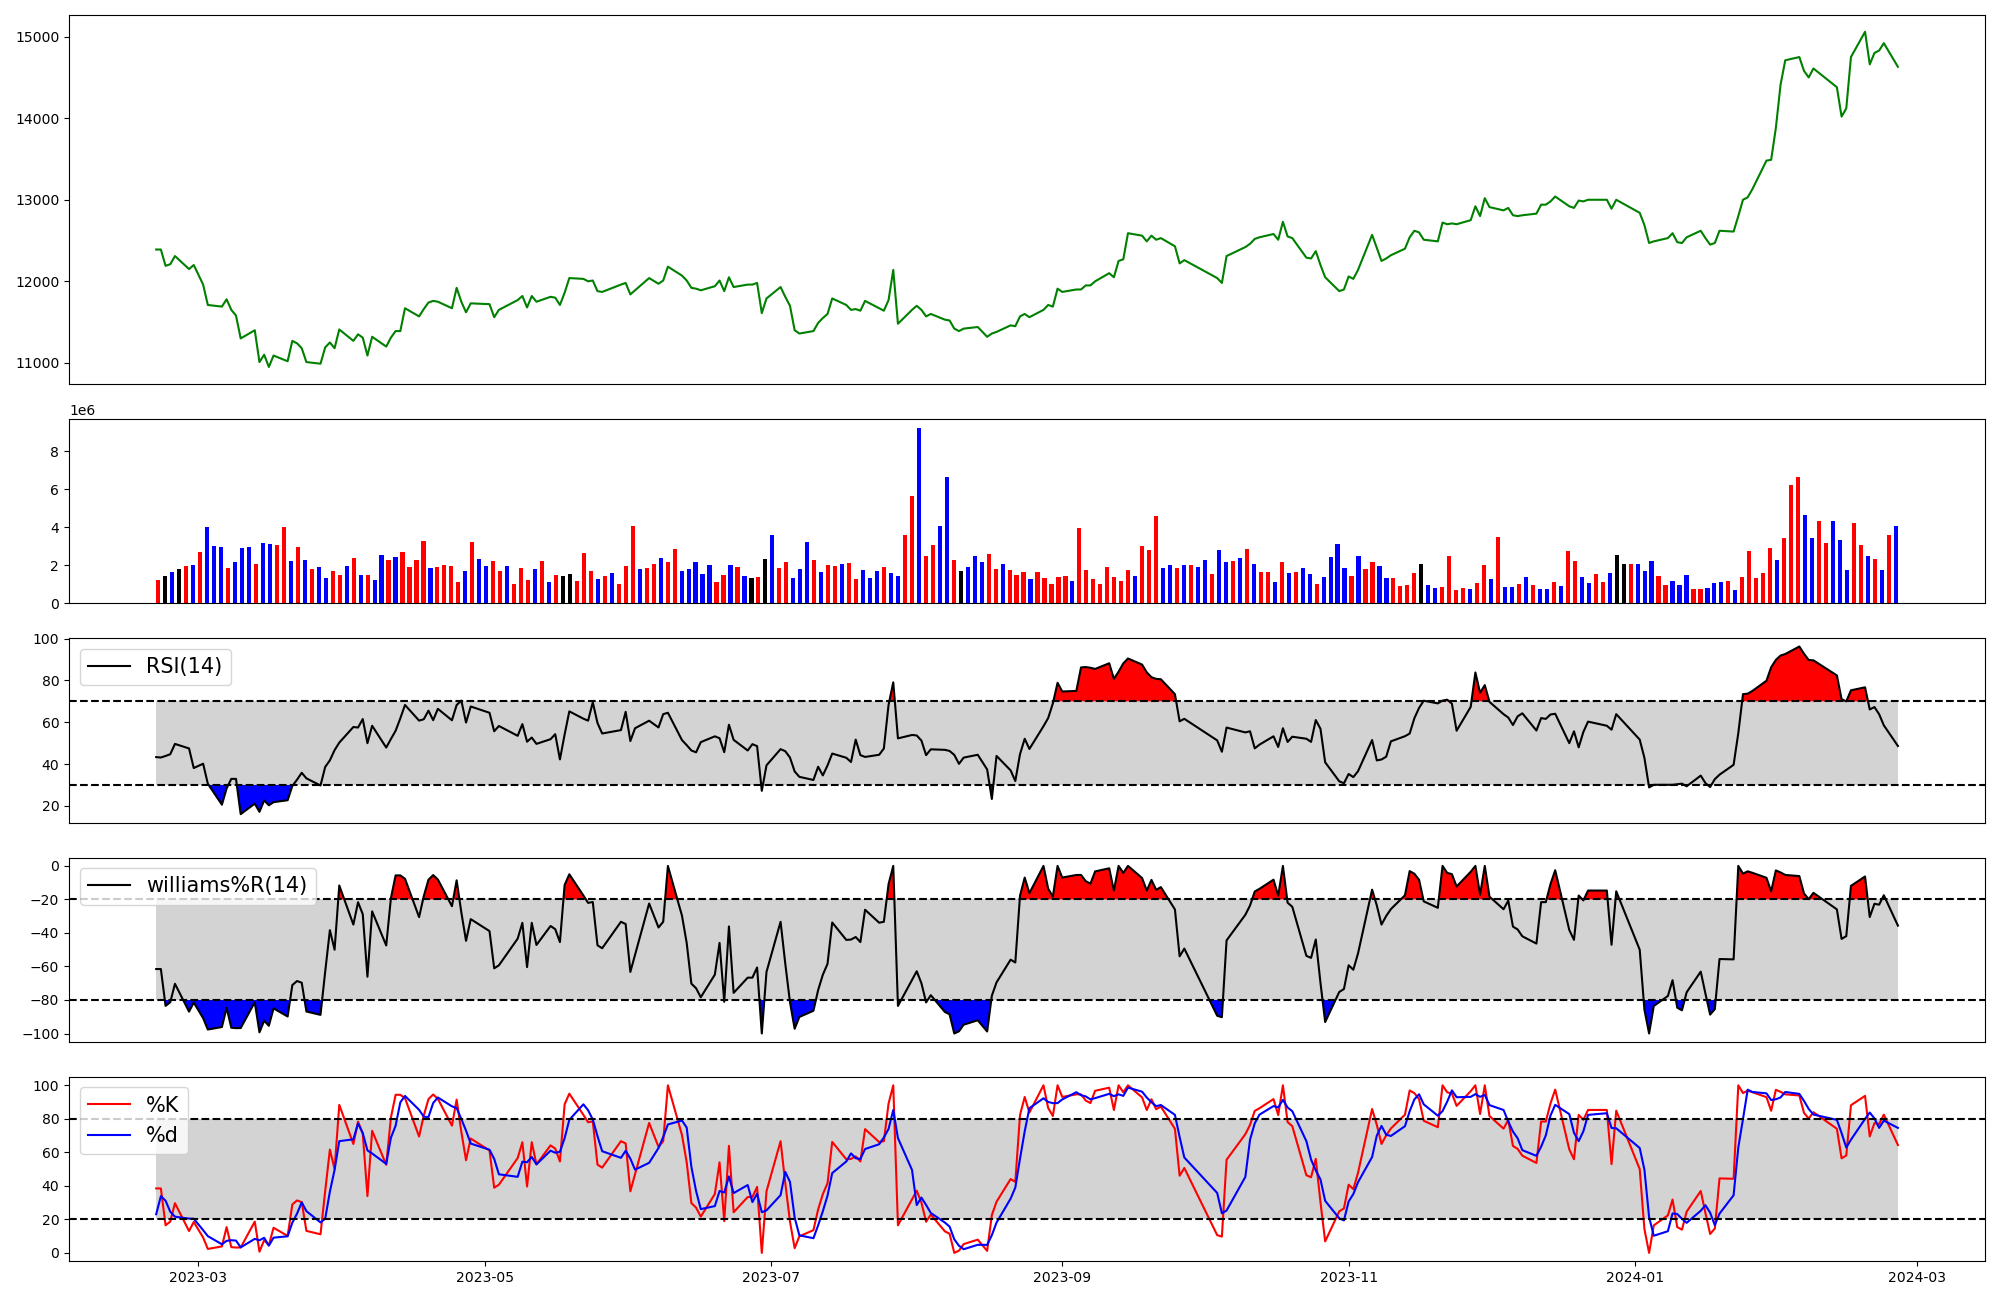Click the 11000 price axis tick label
The image size is (2000, 1300).
click(x=38, y=363)
